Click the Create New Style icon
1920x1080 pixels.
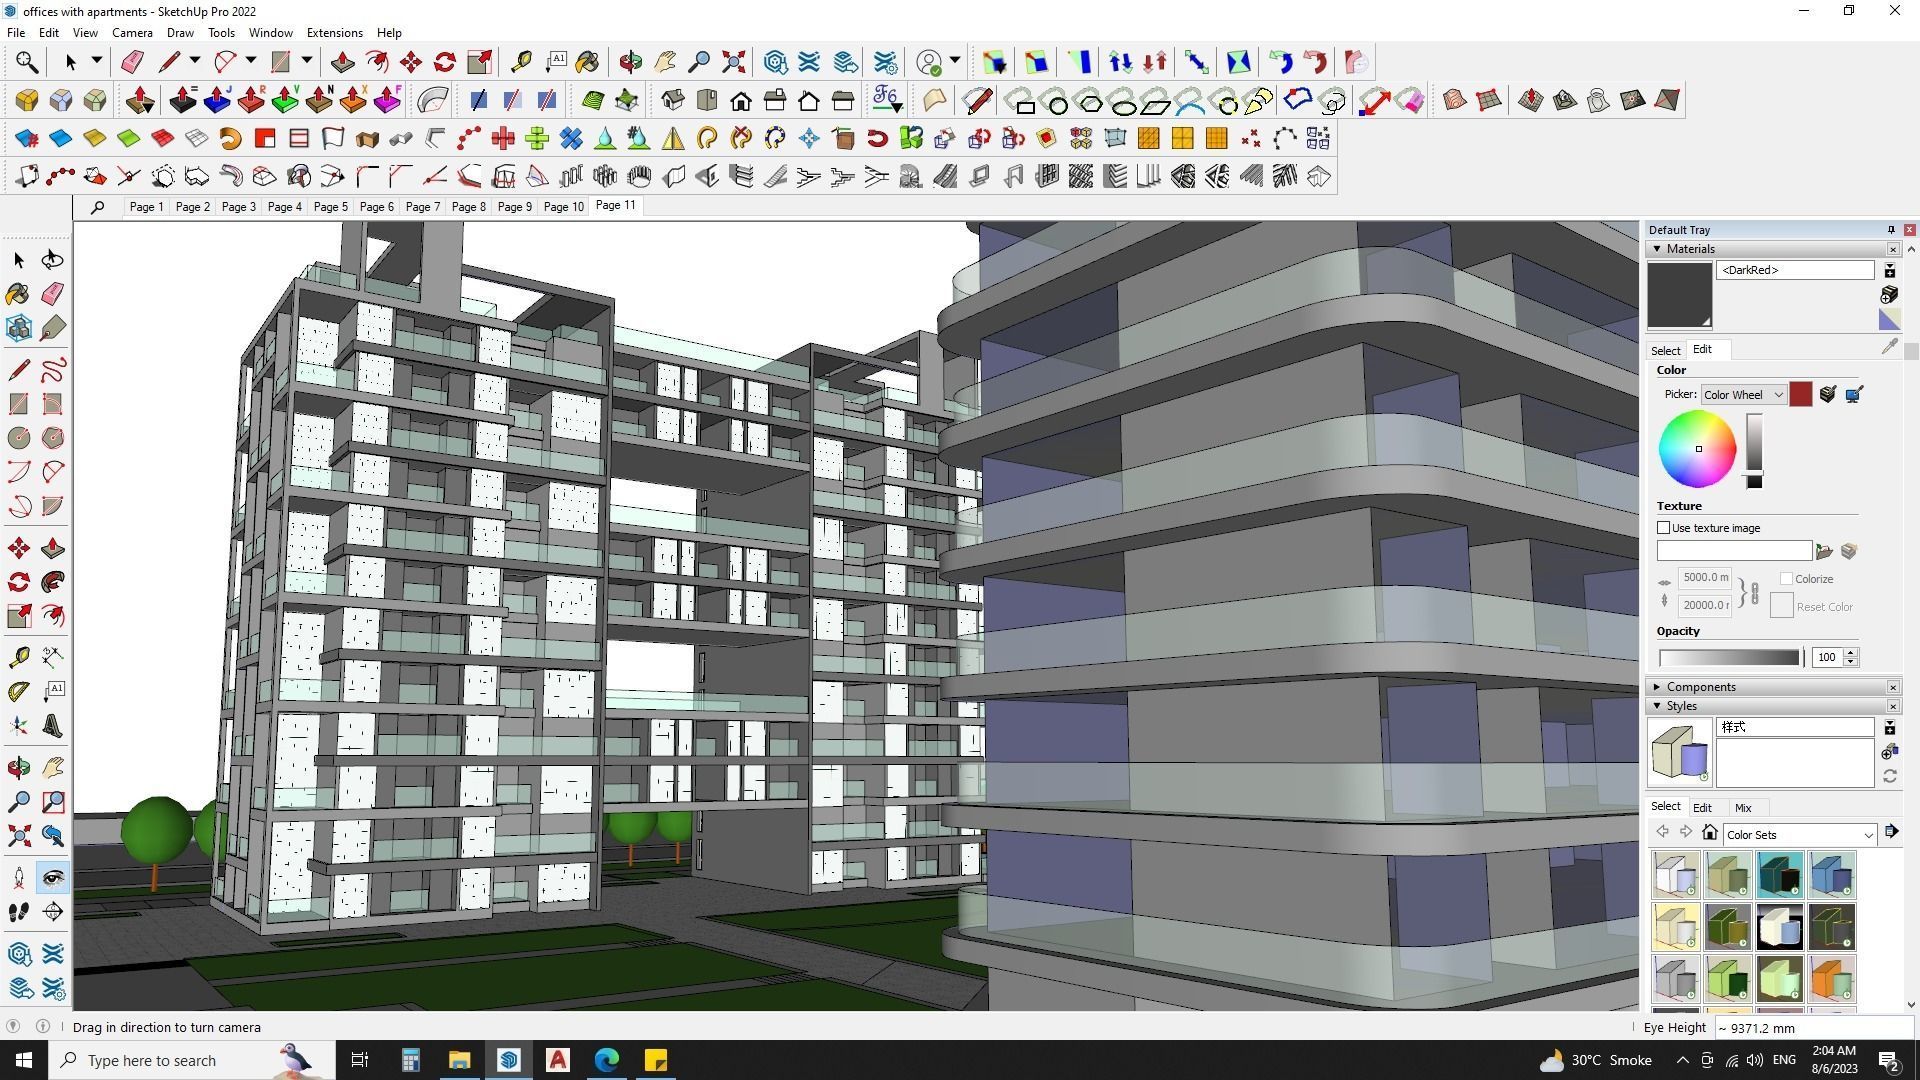click(x=1889, y=753)
